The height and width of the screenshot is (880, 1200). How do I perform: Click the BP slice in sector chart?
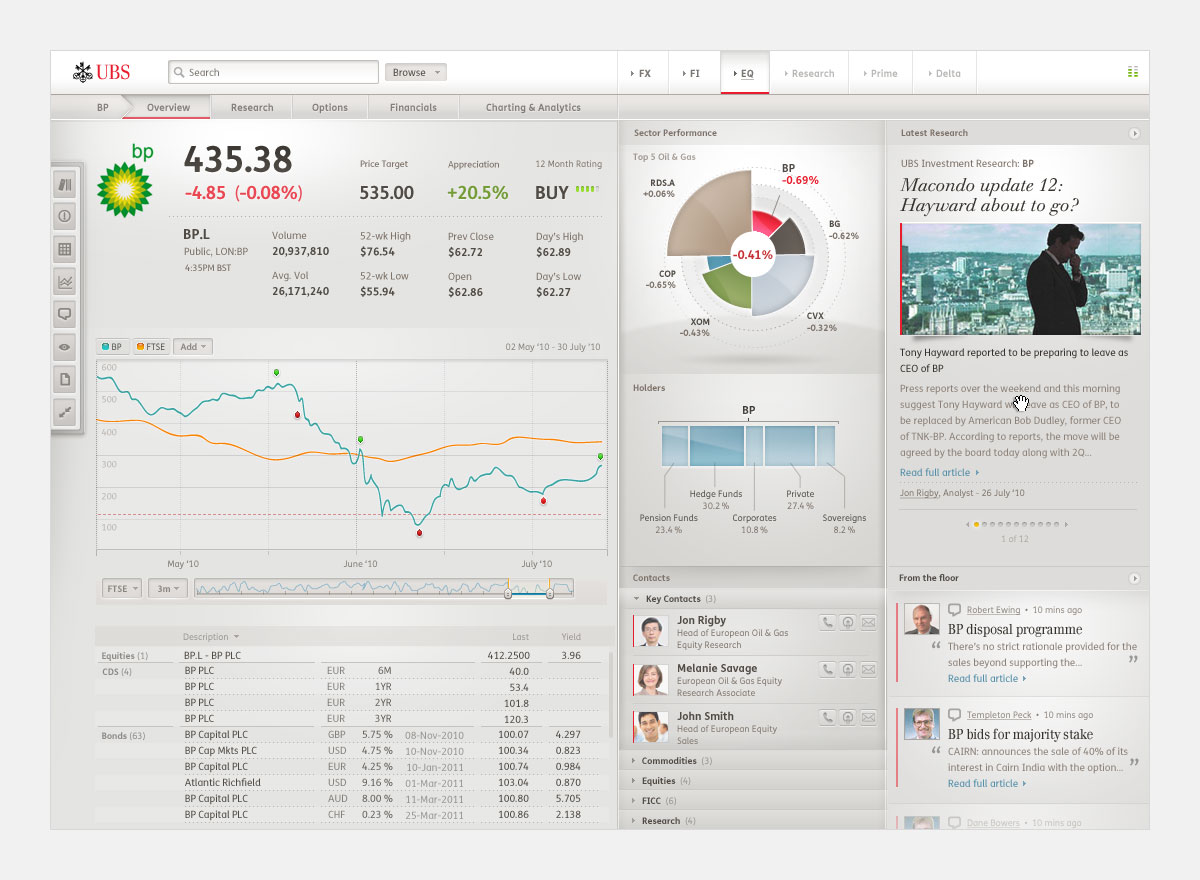pos(766,222)
